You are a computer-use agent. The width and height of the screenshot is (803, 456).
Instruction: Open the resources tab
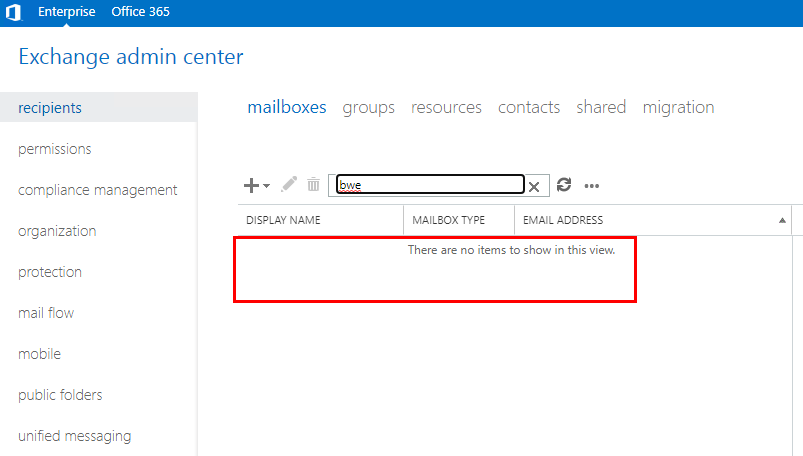pyautogui.click(x=446, y=107)
